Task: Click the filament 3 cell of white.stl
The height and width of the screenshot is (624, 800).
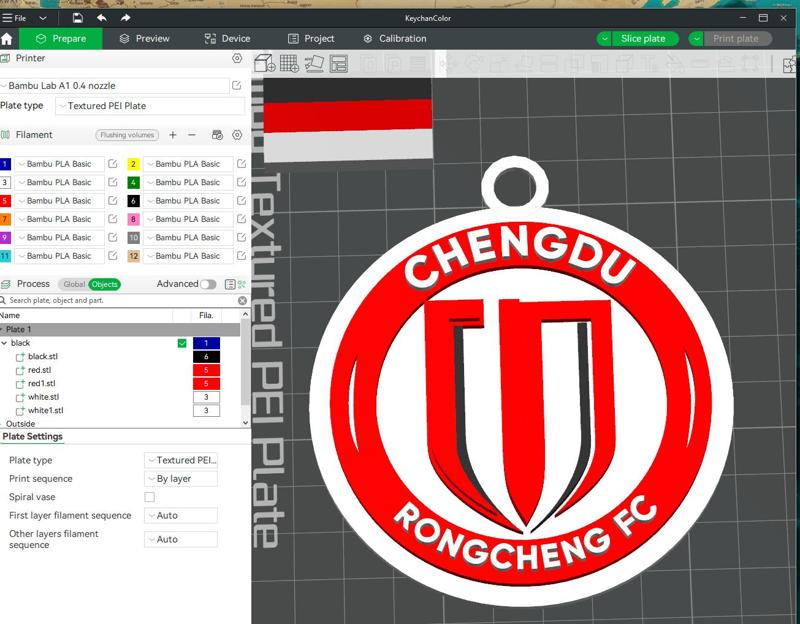Action: tap(206, 397)
